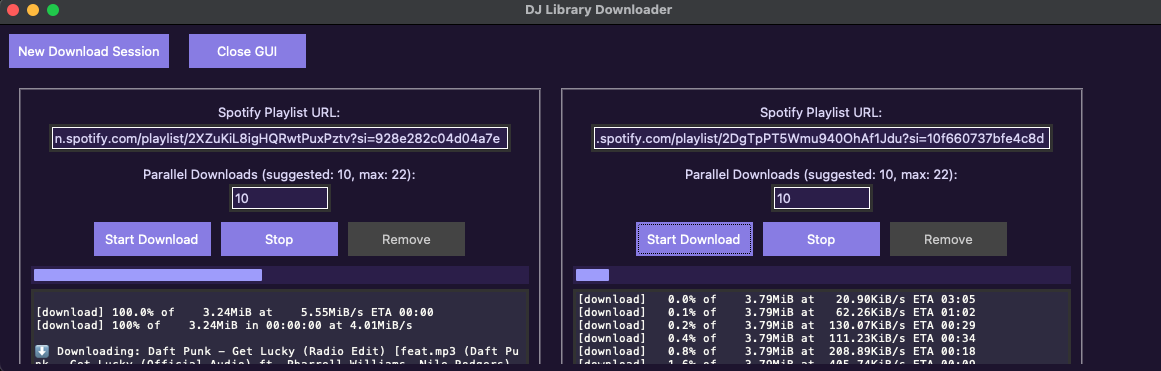Focus the right Spotify Playlist URL field
The image size is (1161, 371).
[822, 138]
